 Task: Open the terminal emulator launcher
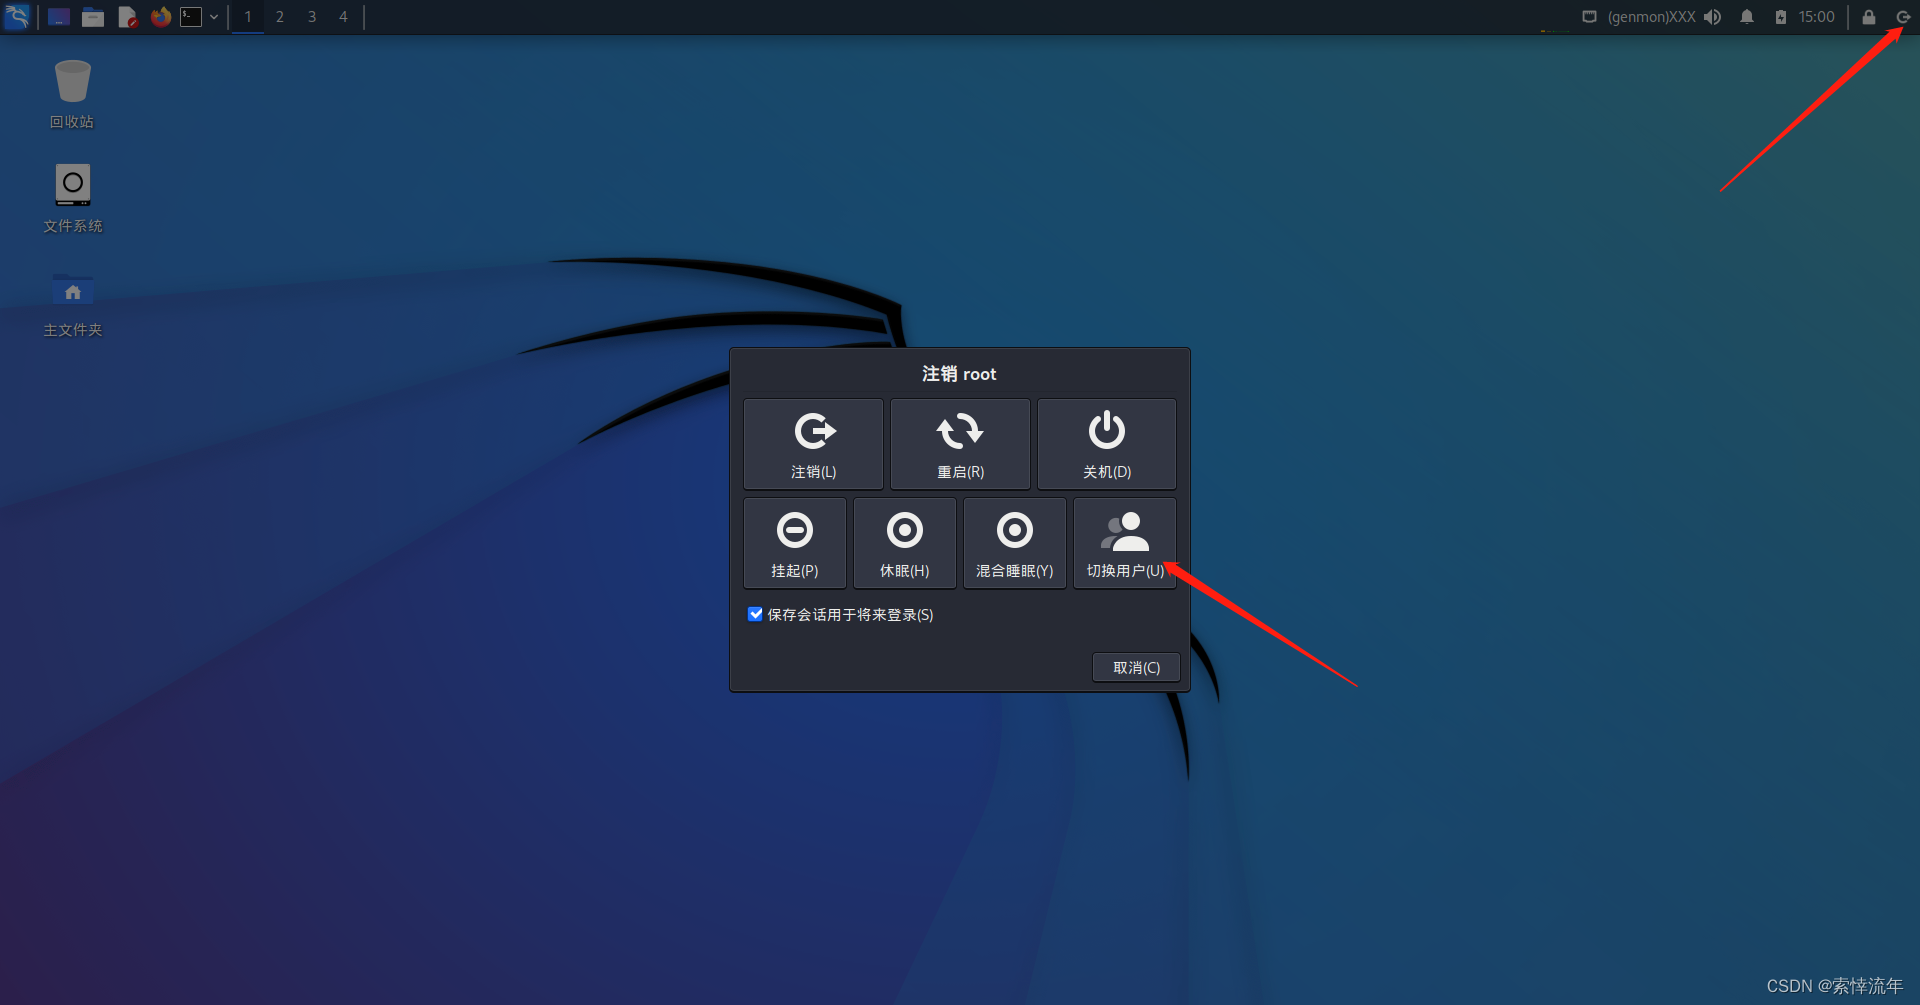pyautogui.click(x=191, y=17)
